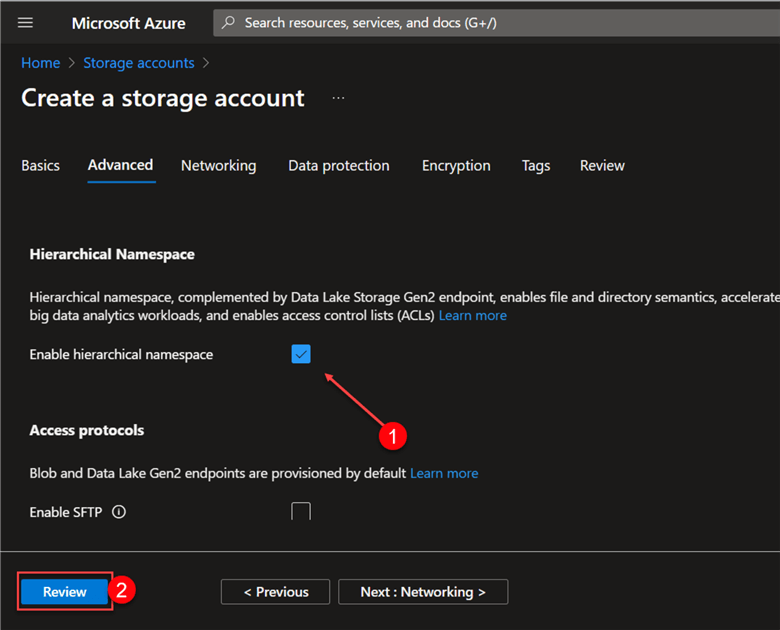Open Learn more link for hierarchical namespace
Image resolution: width=780 pixels, height=630 pixels.
pyautogui.click(x=473, y=315)
